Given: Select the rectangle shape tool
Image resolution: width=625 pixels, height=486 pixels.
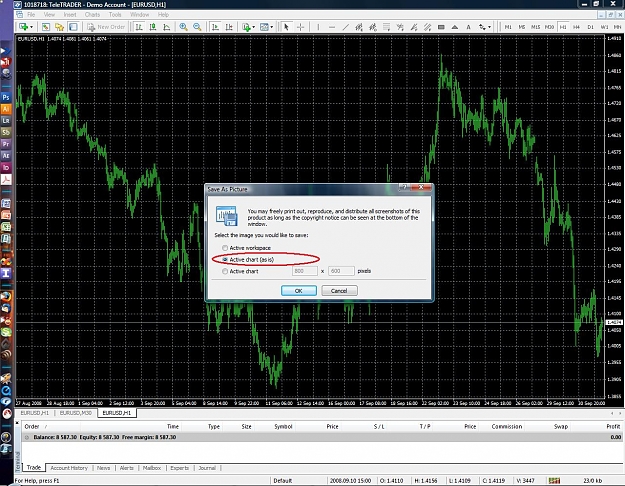Looking at the screenshot, I should [x=441, y=27].
